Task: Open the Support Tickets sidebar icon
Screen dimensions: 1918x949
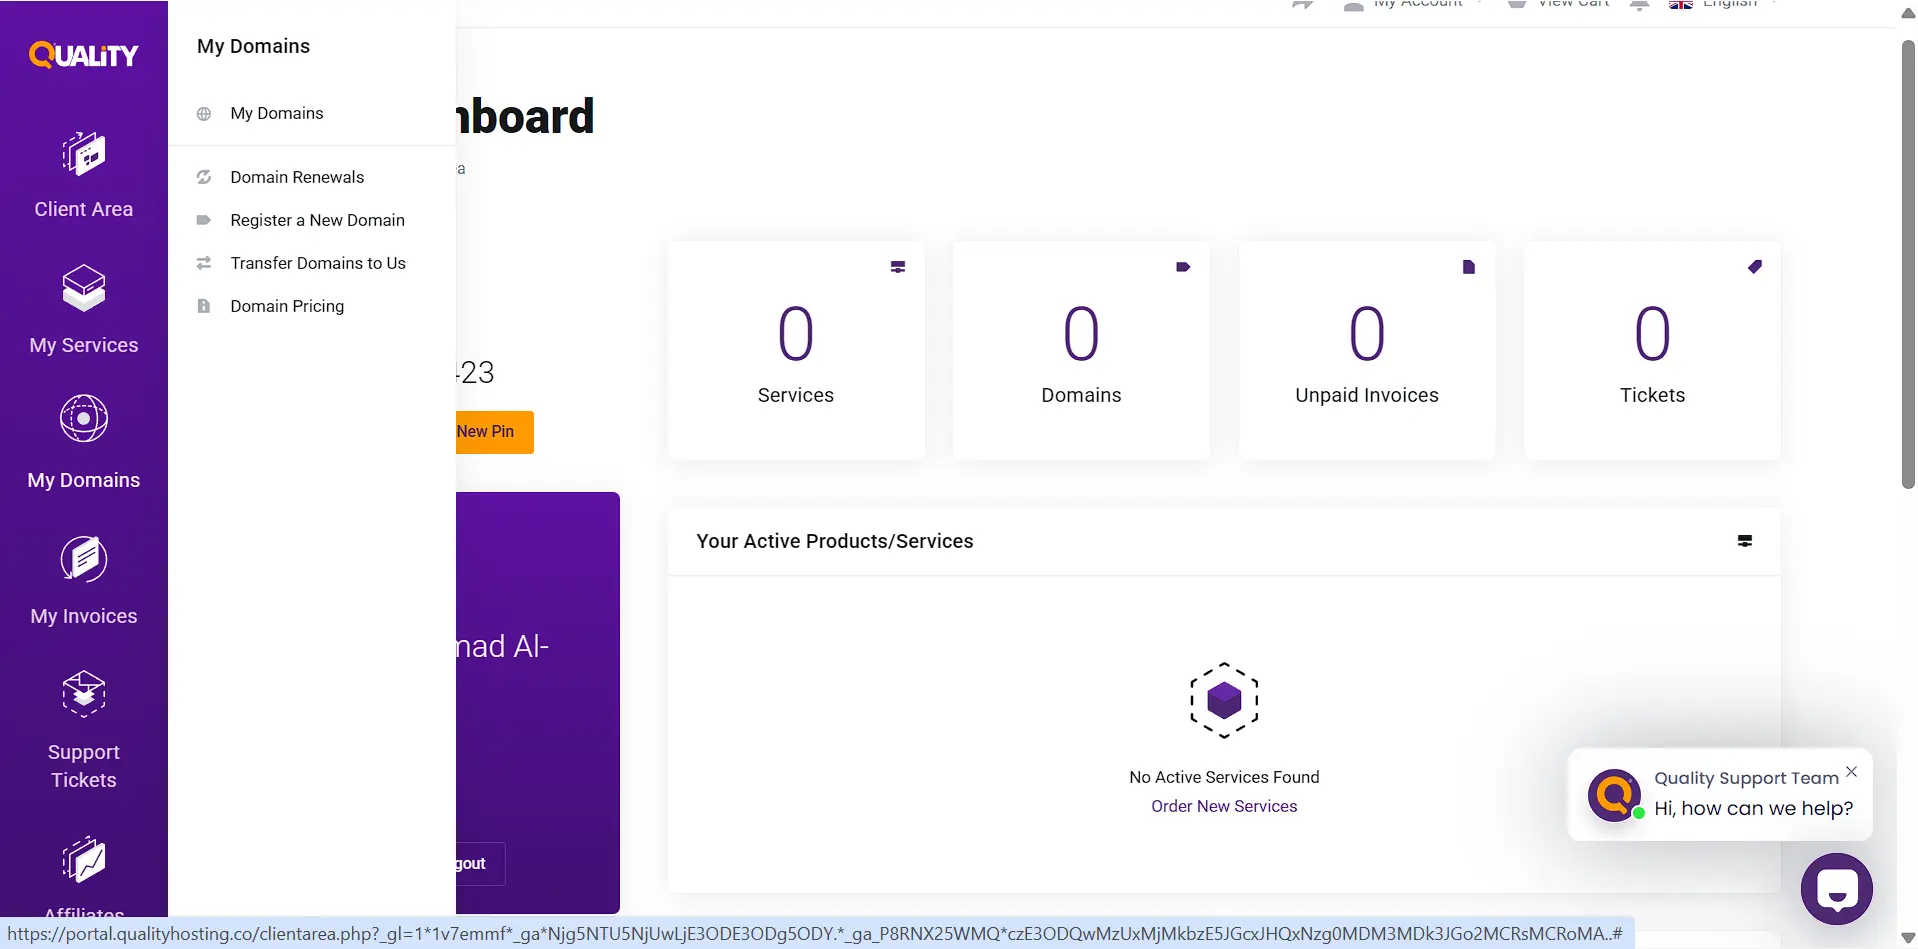Action: click(x=84, y=693)
